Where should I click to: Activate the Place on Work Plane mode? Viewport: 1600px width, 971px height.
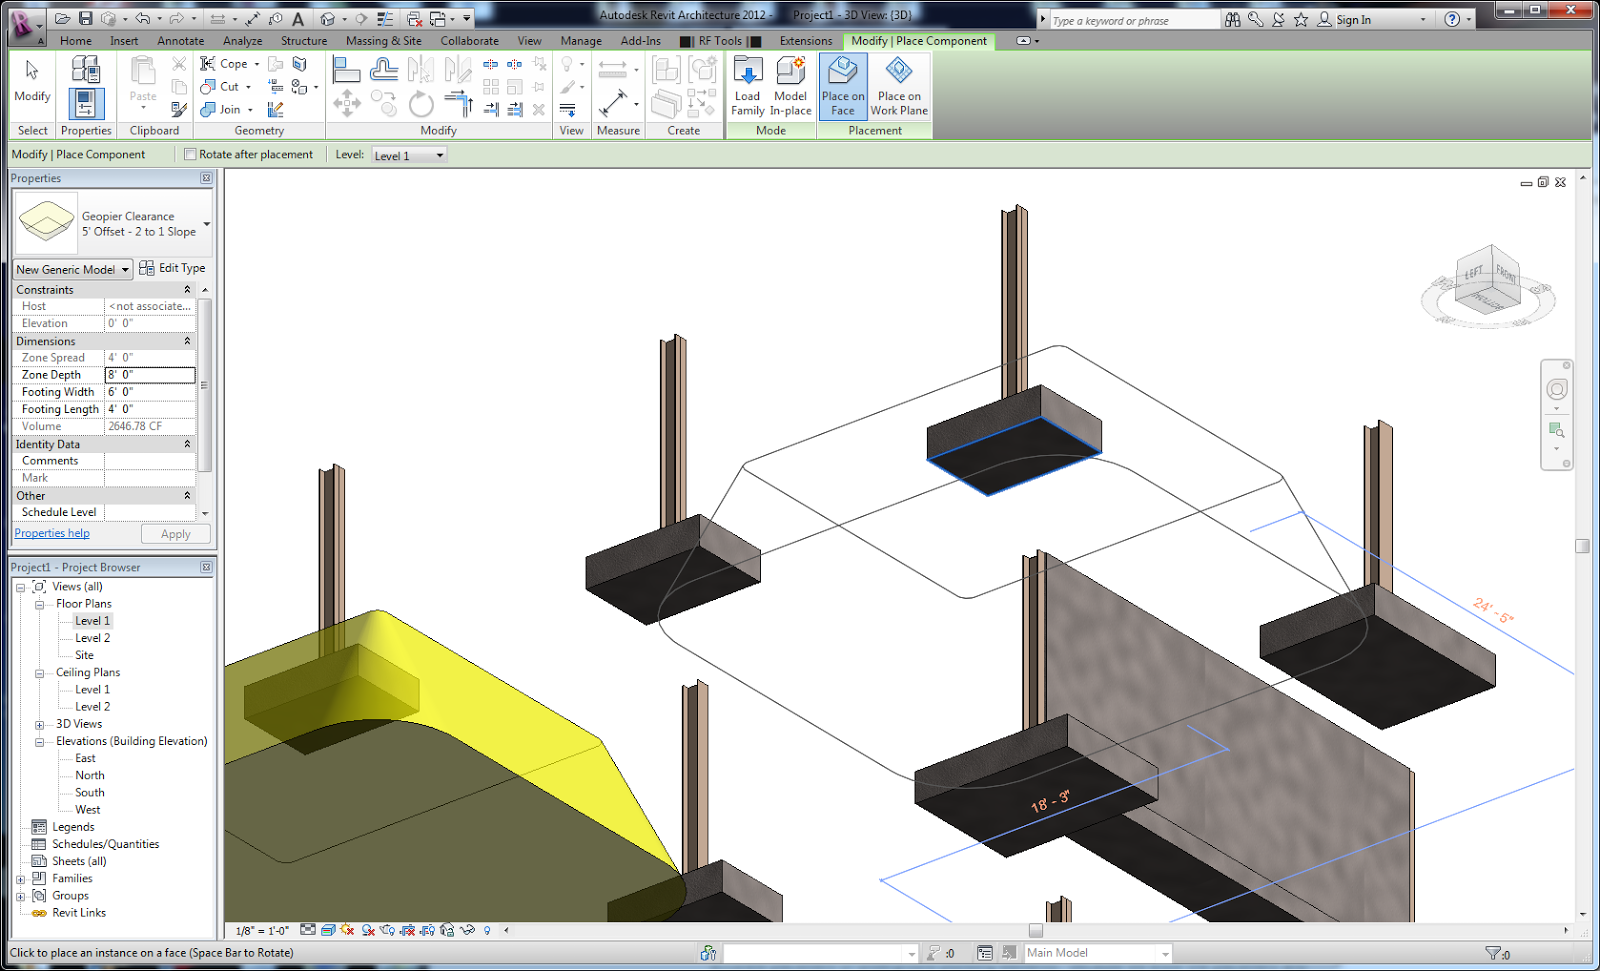click(898, 85)
